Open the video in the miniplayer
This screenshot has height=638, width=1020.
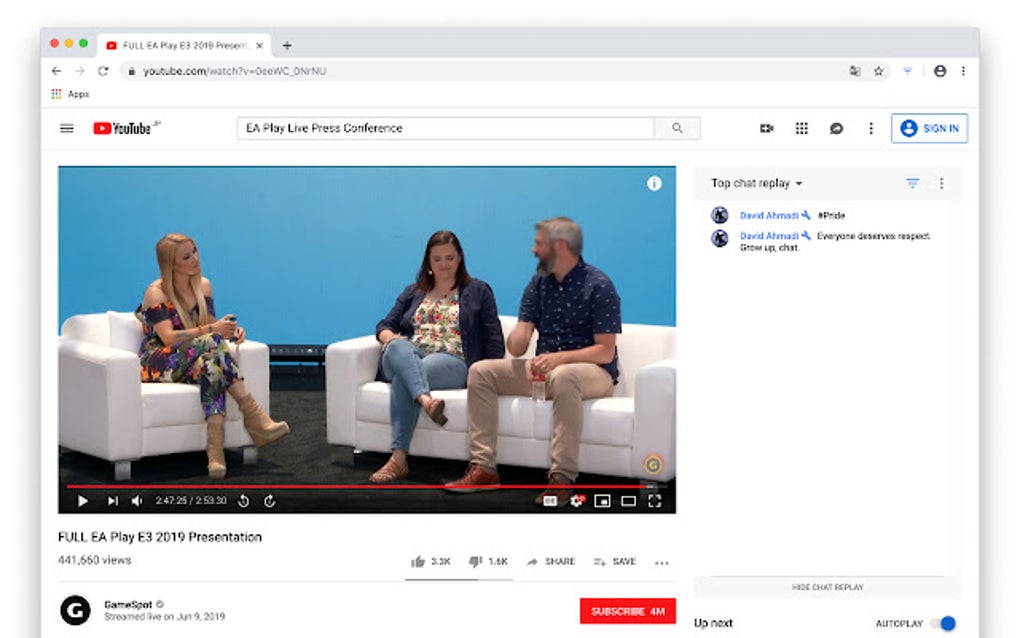point(602,500)
